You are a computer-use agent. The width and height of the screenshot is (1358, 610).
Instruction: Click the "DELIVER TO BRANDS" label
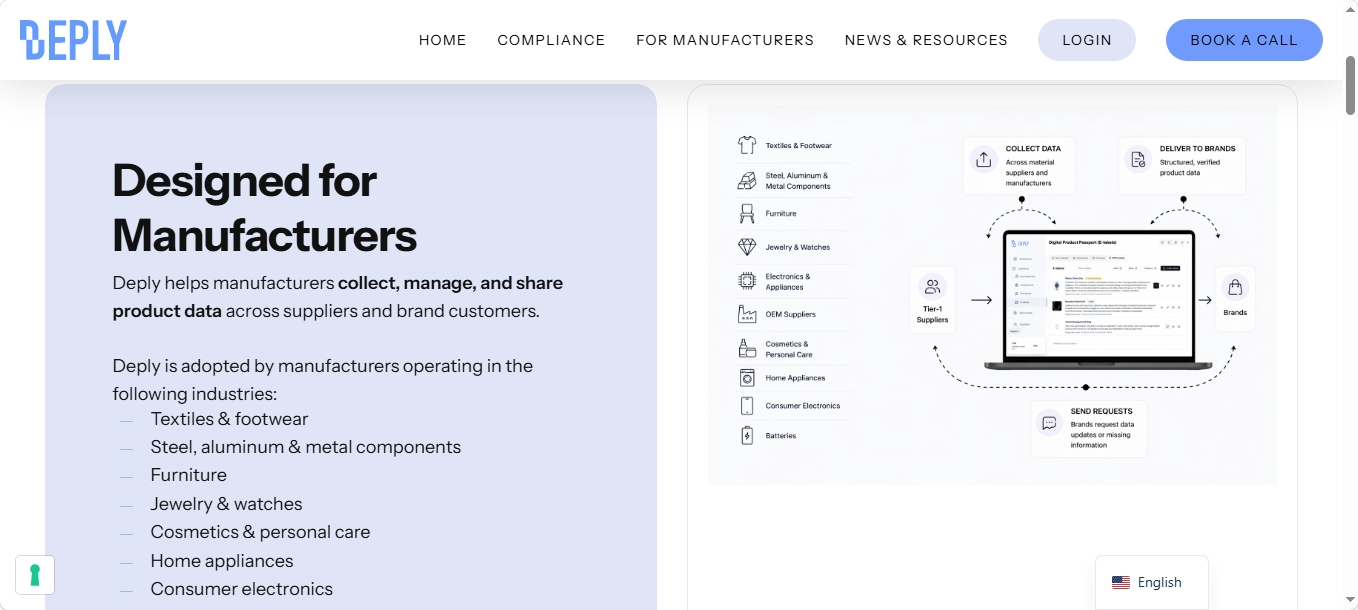pos(1197,148)
